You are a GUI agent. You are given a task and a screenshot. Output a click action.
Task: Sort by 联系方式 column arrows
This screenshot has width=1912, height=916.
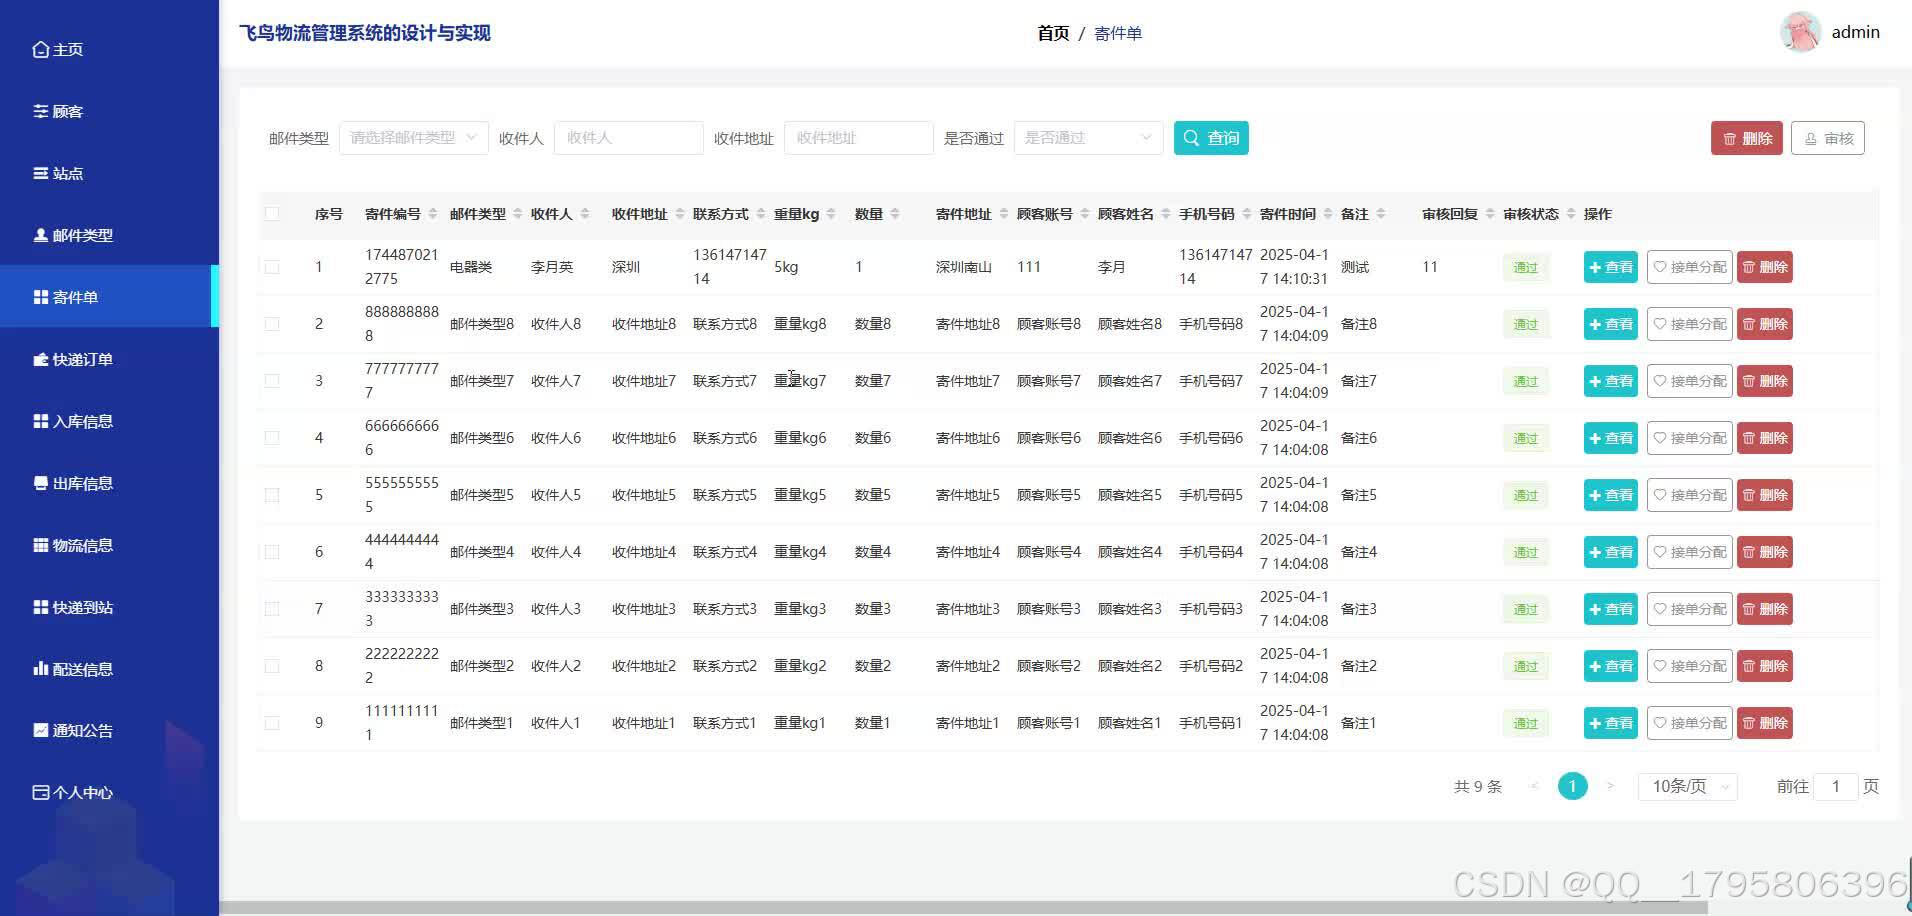pos(760,214)
